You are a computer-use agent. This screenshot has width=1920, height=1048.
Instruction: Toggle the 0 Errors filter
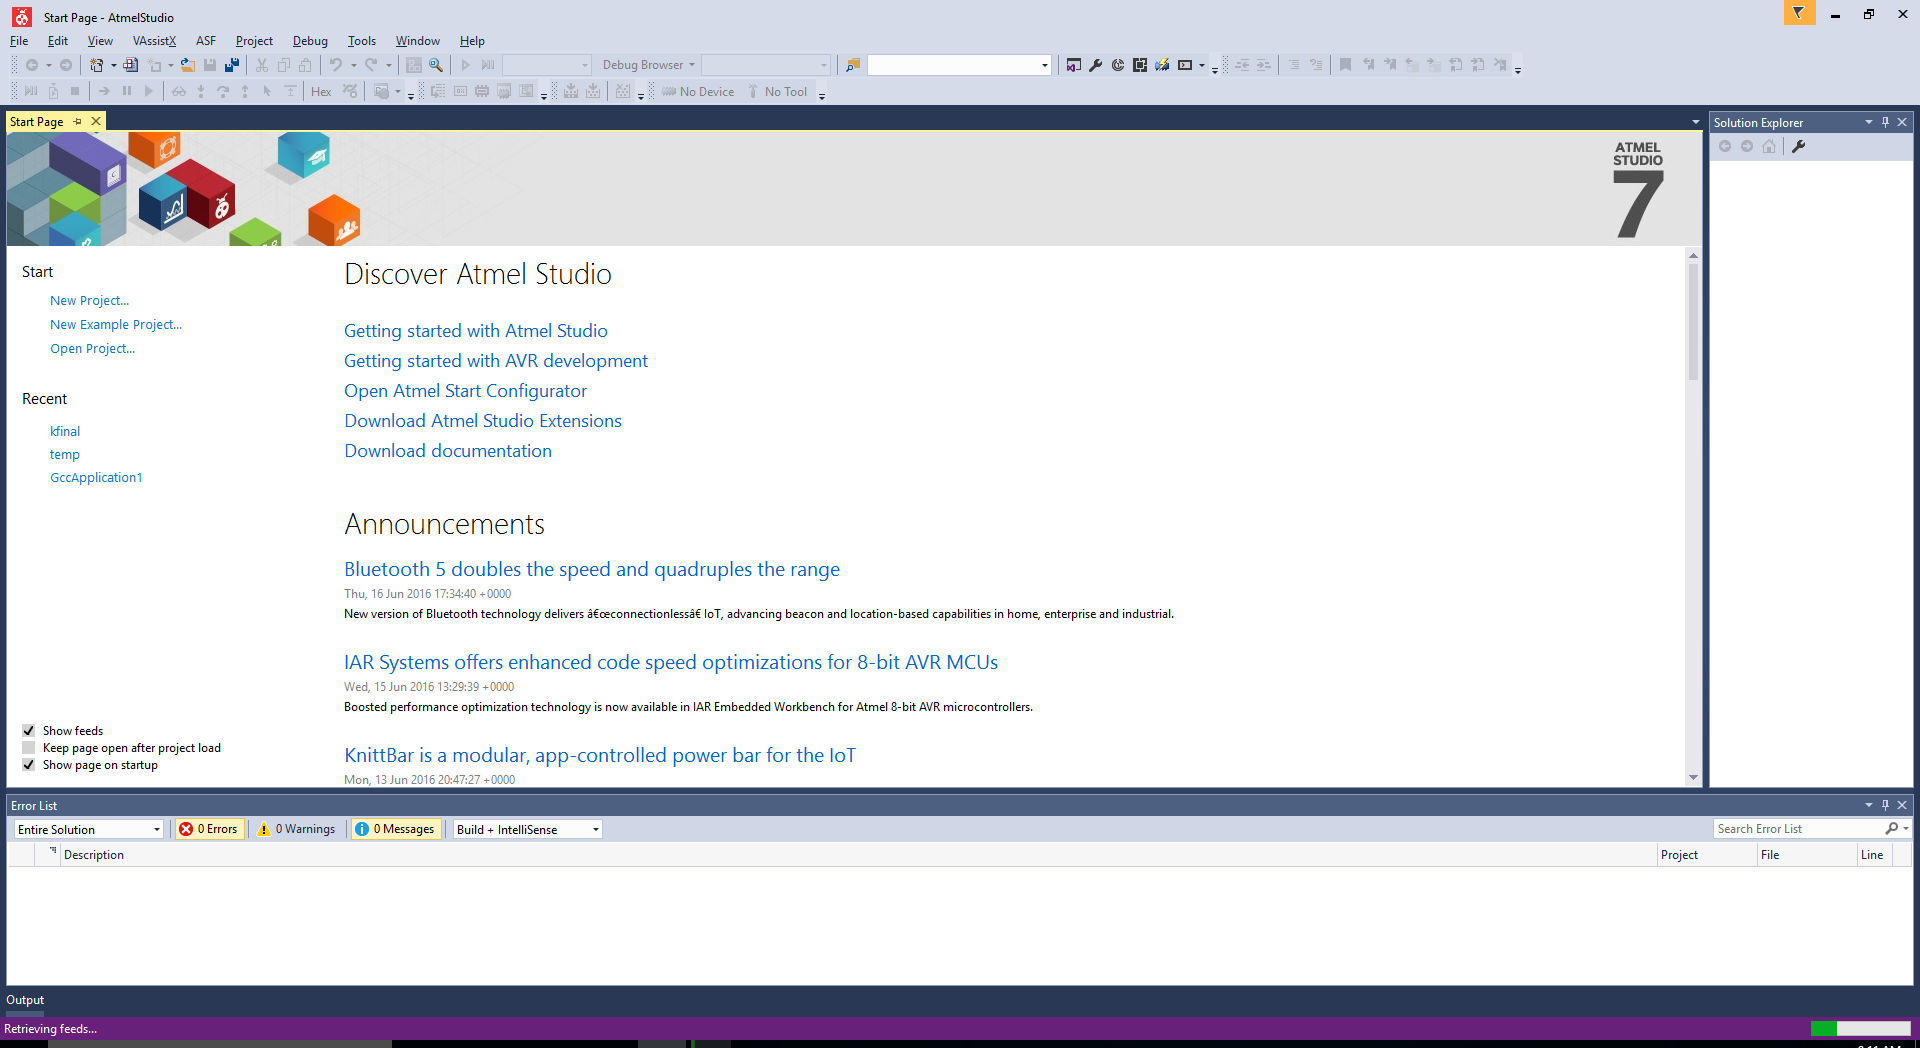(x=209, y=829)
